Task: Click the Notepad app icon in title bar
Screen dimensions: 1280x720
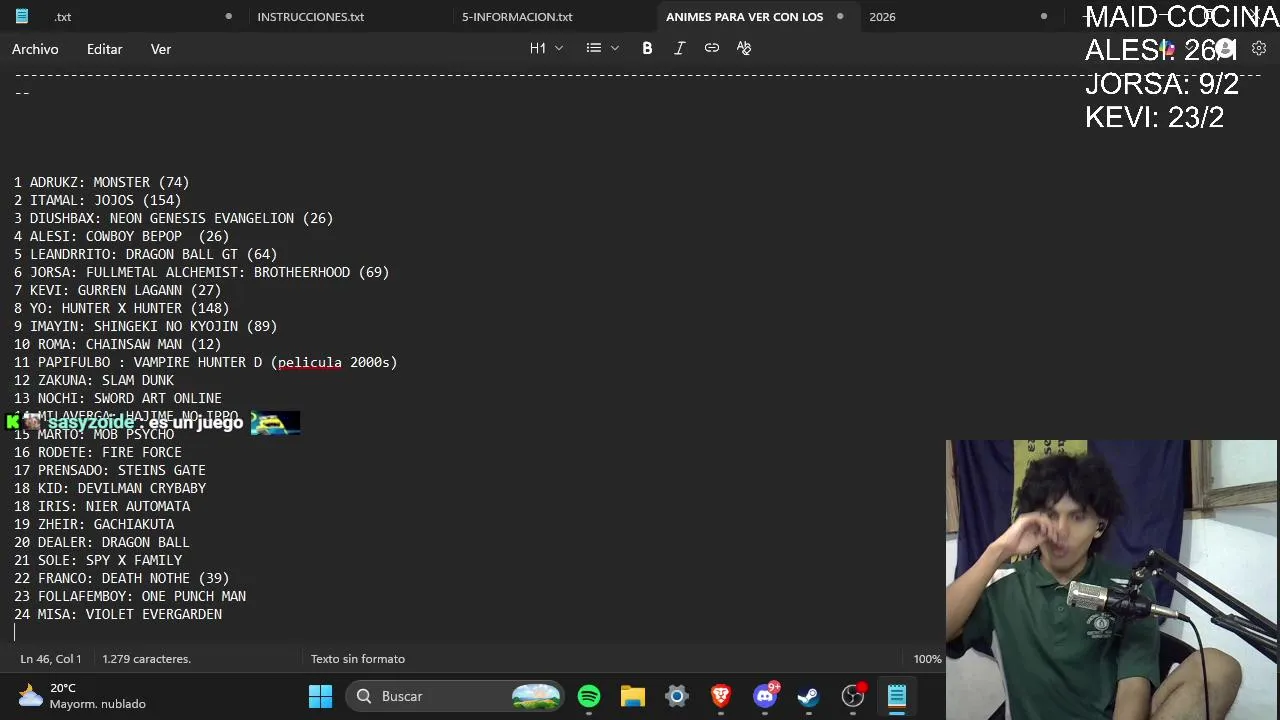Action: coord(22,16)
